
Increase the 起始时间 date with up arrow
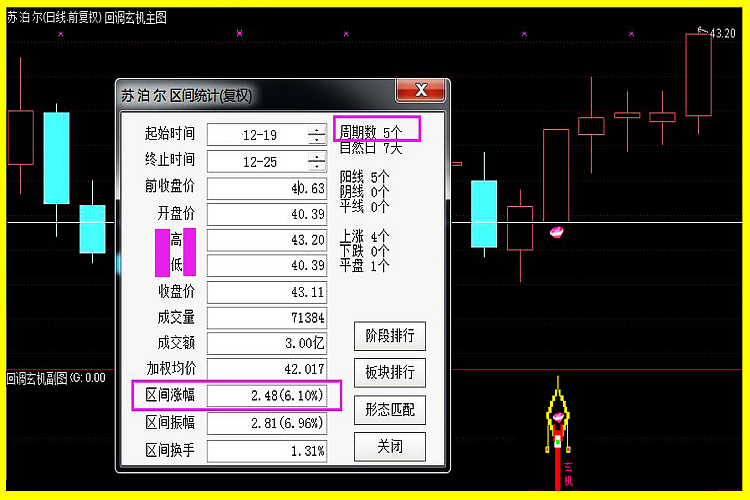pos(317,130)
